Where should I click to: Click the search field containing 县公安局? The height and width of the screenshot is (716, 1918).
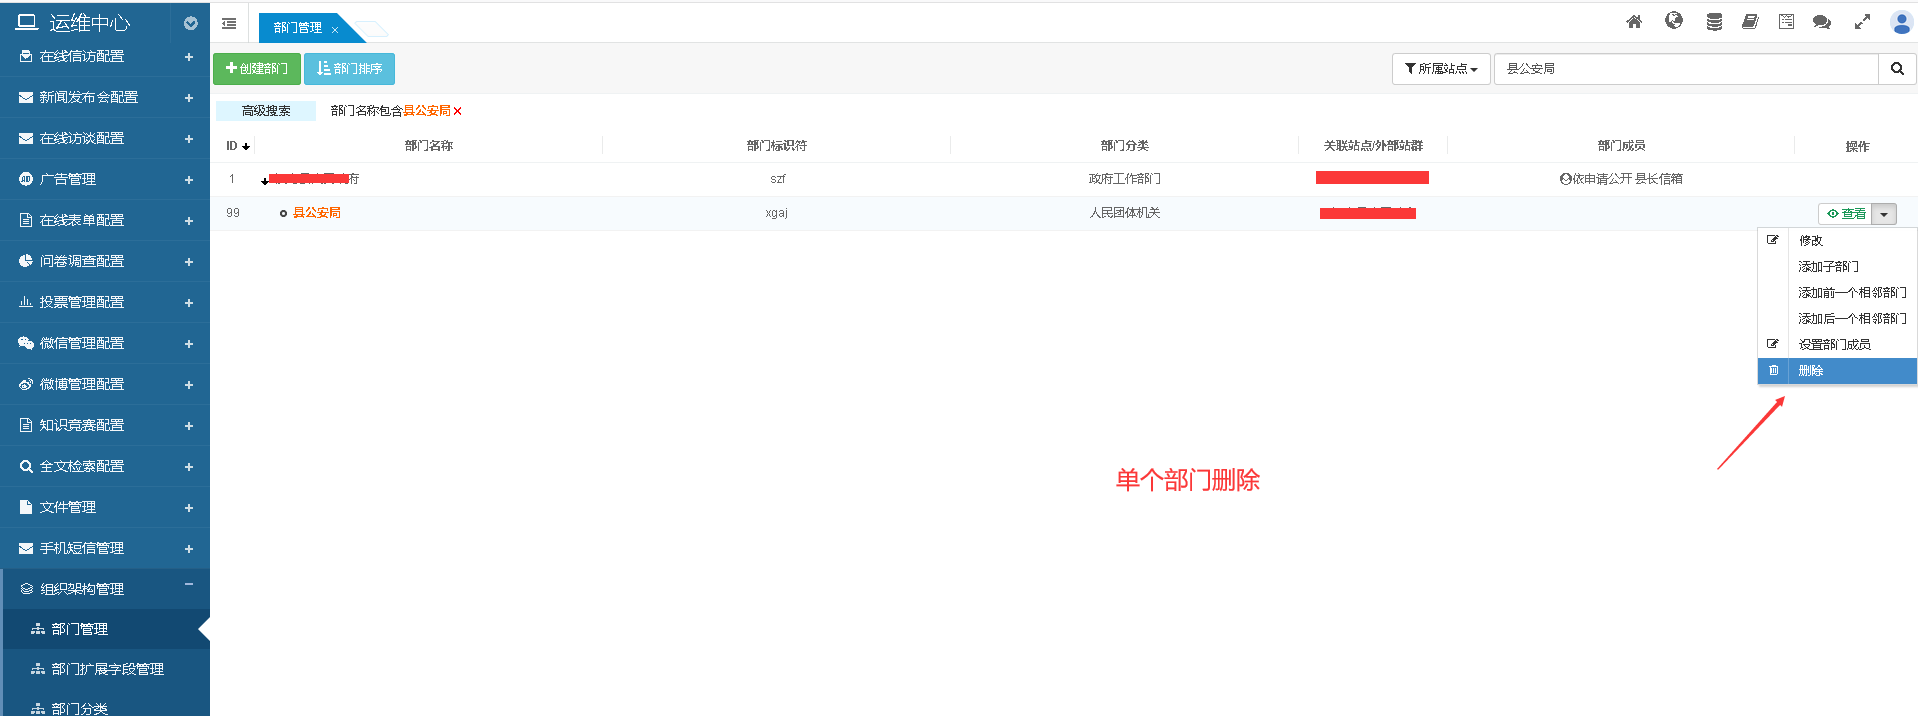(x=1685, y=69)
